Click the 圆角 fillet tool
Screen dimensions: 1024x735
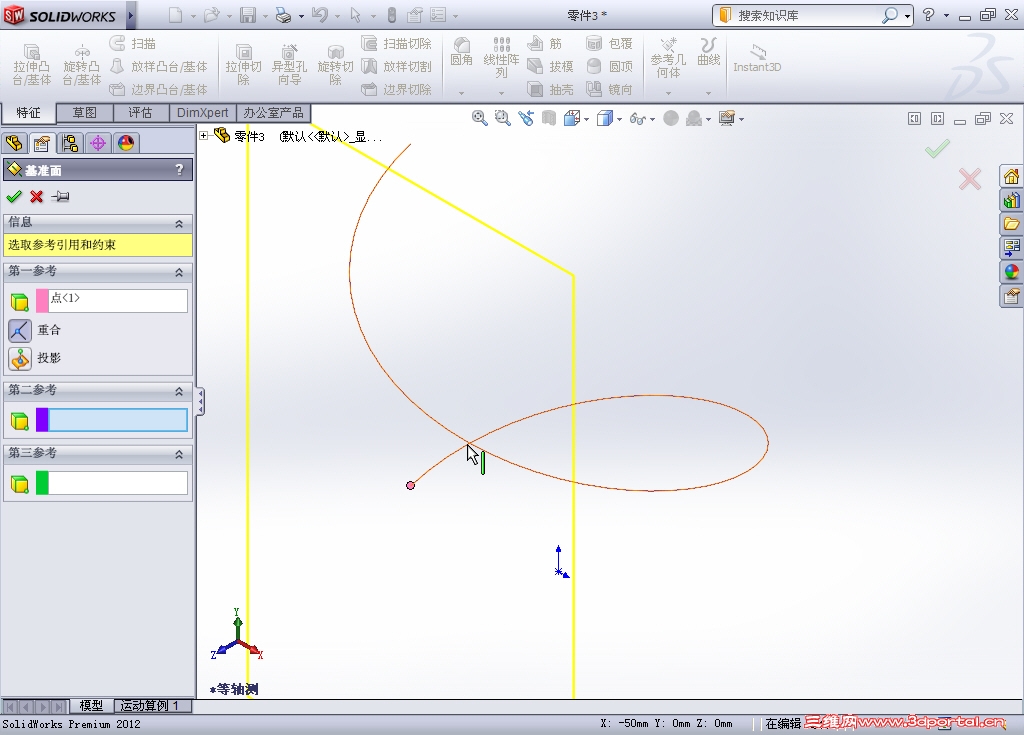coord(462,52)
